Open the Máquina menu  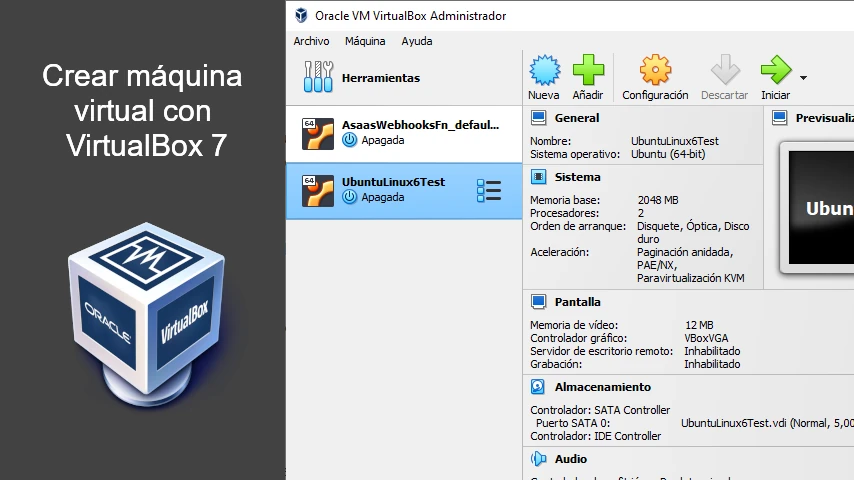point(365,41)
